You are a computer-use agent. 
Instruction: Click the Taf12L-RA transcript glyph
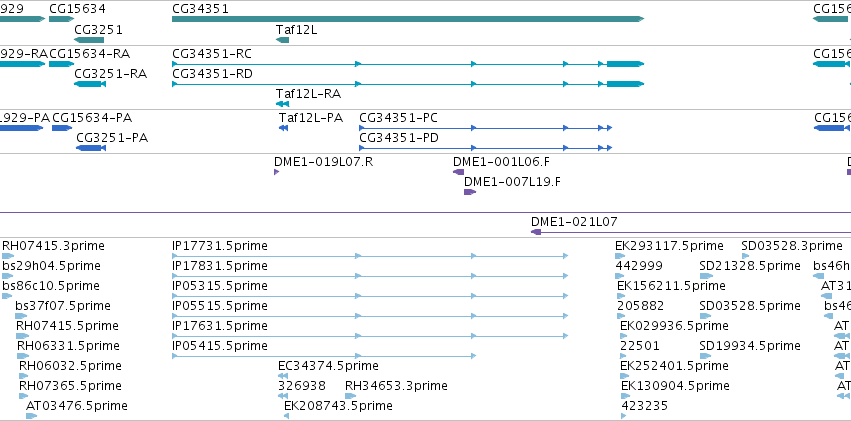(282, 104)
